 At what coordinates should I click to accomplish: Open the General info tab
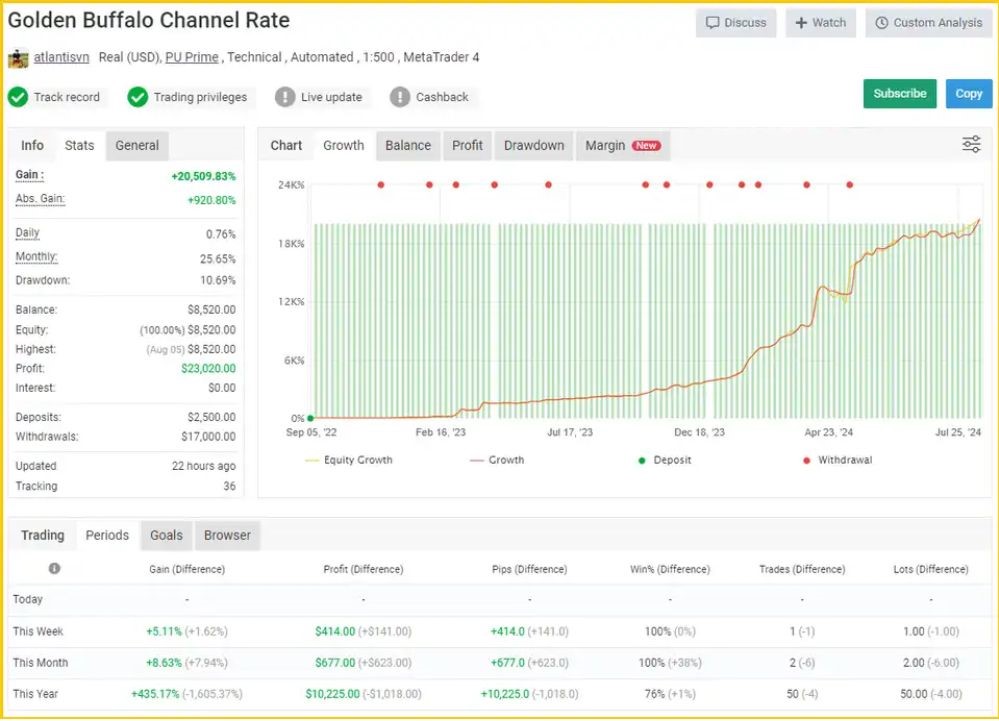(x=137, y=145)
